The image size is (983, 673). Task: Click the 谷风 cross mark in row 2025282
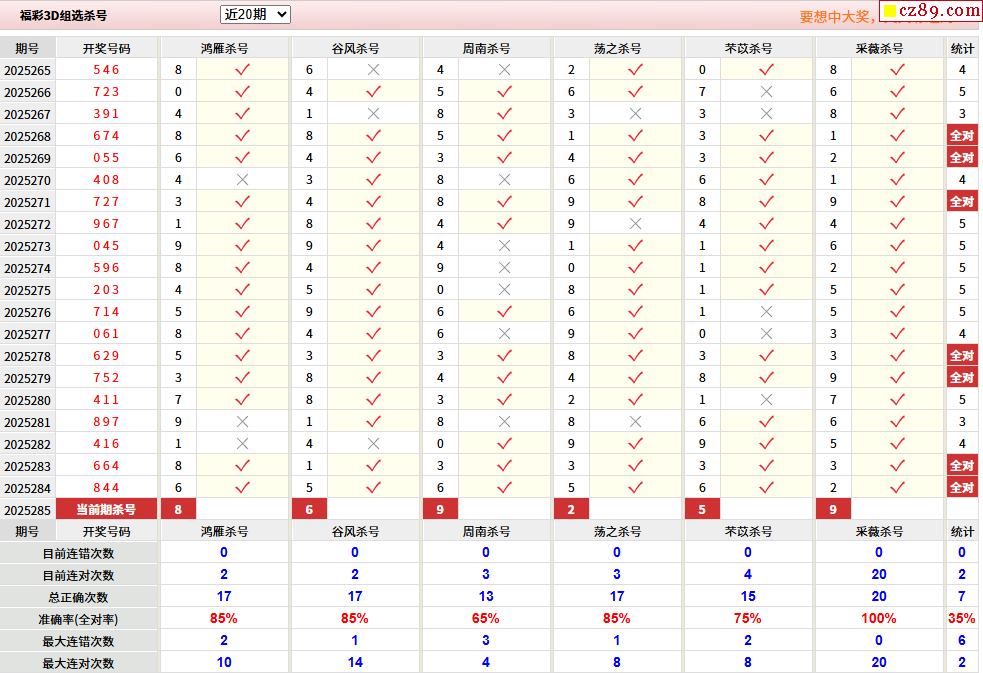[374, 444]
